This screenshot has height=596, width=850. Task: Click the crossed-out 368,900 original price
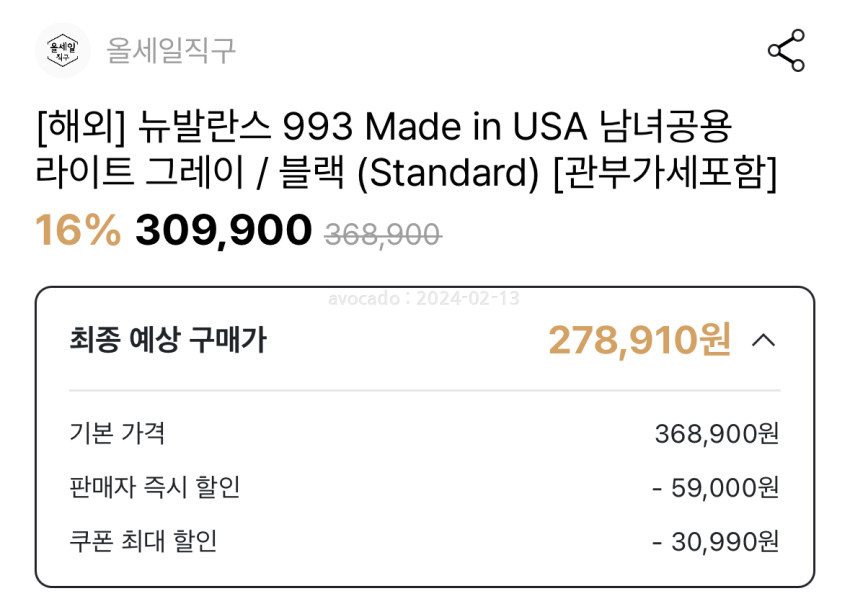click(x=382, y=234)
